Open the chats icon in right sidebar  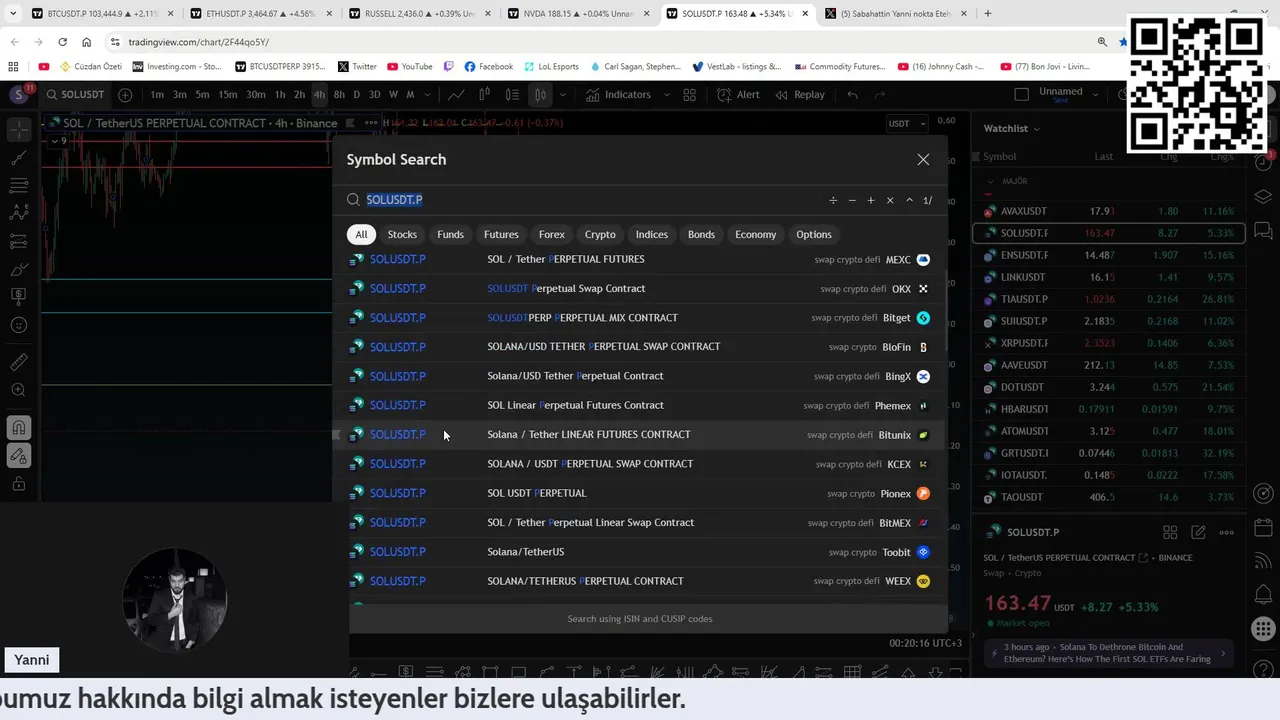tap(1263, 231)
